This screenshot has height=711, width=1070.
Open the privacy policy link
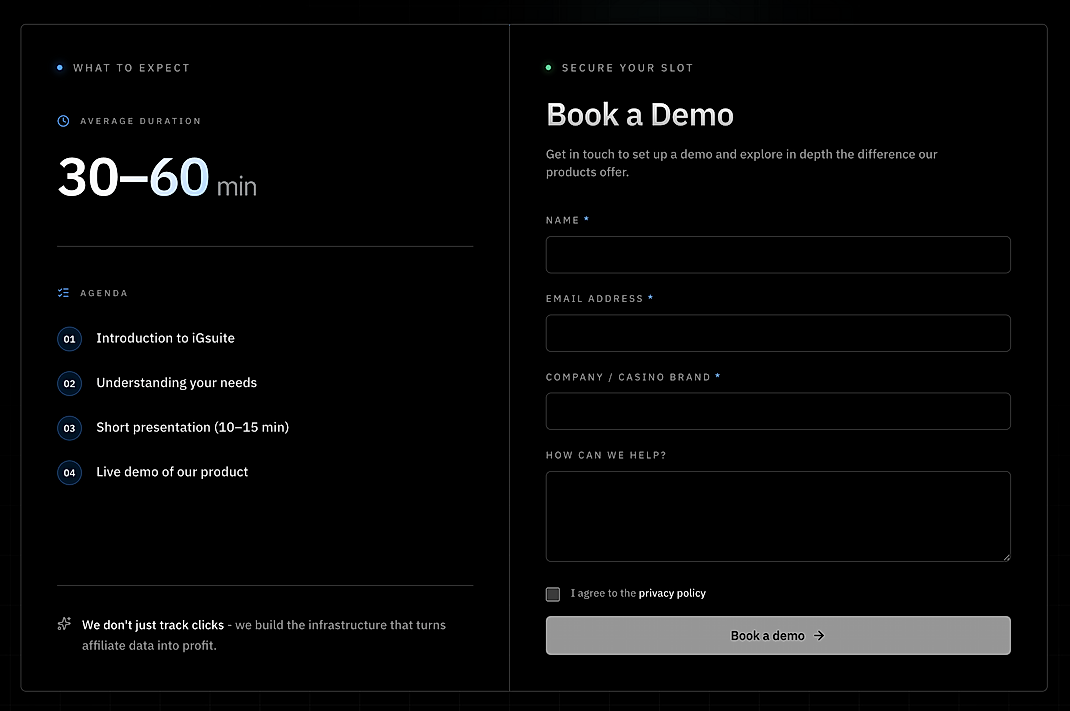(672, 593)
